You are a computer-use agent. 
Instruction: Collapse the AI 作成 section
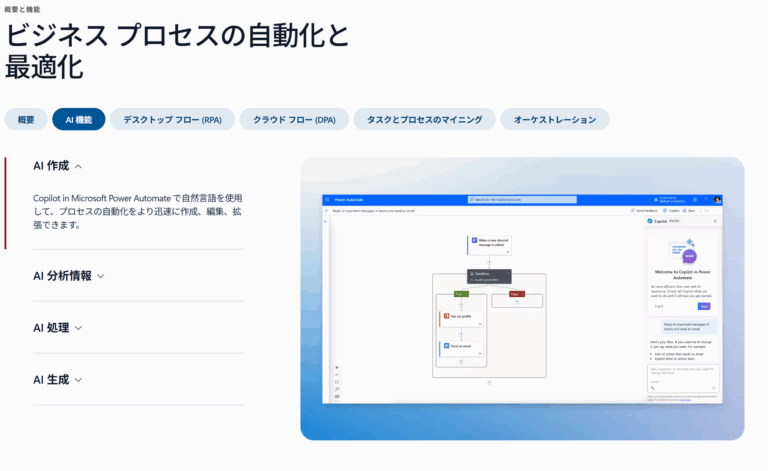58,166
